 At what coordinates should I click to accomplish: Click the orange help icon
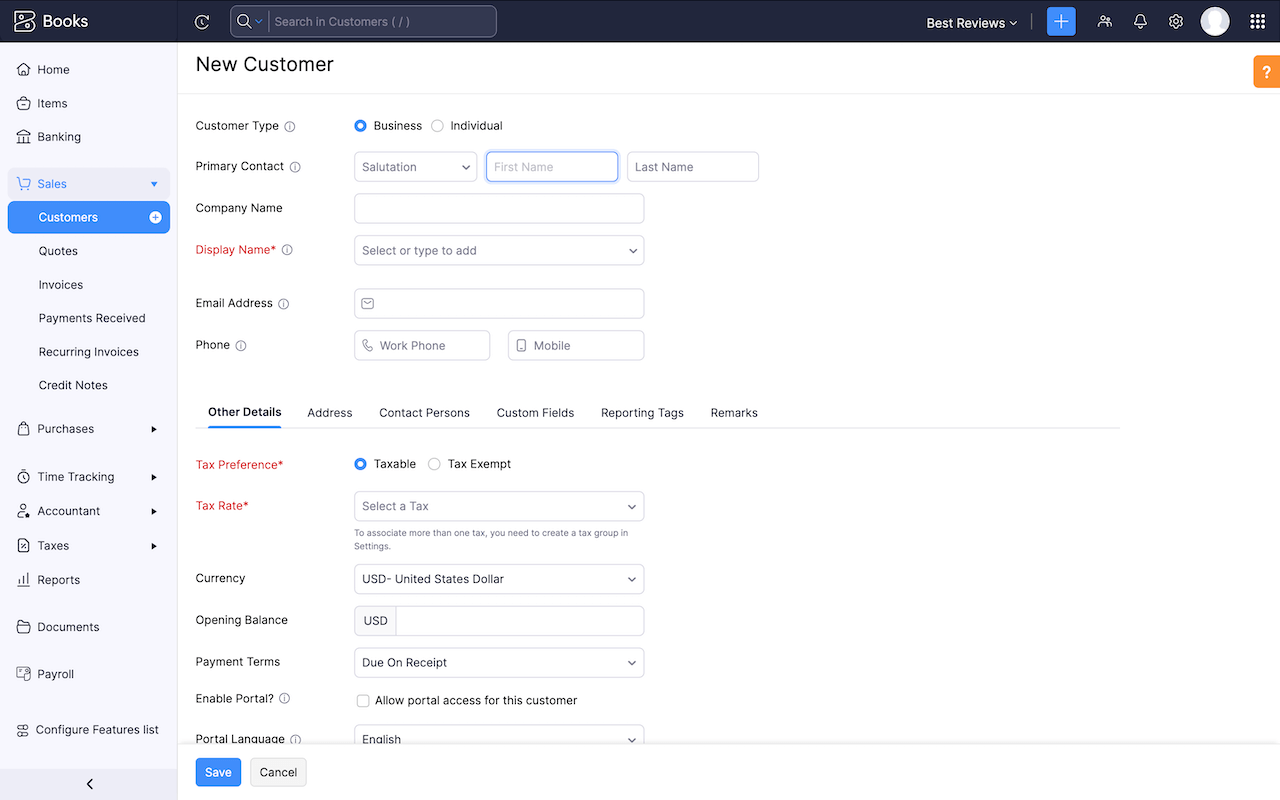click(x=1266, y=72)
